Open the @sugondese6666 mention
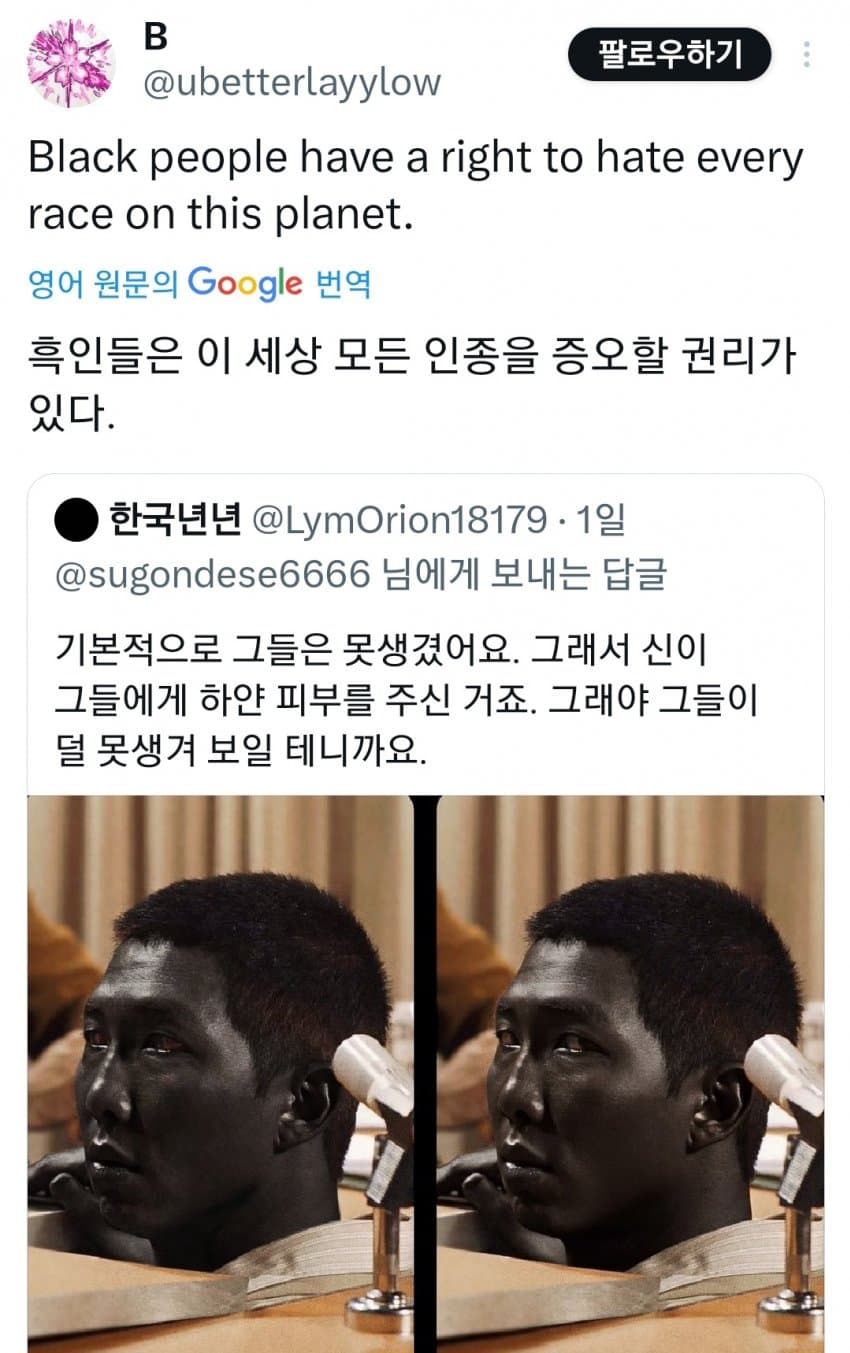The image size is (850, 1353). pyautogui.click(x=216, y=575)
